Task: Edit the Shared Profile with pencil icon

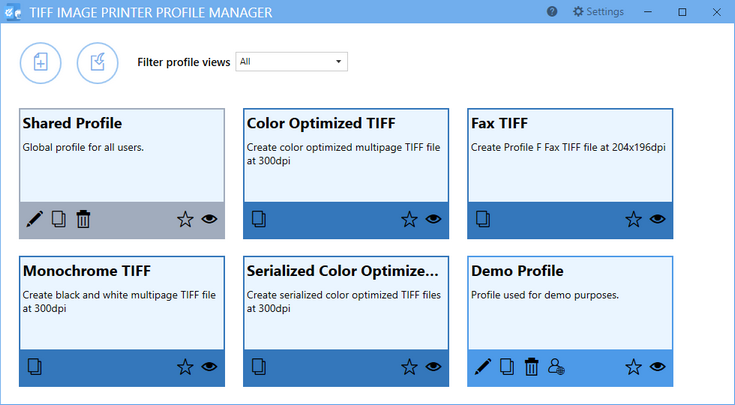Action: (x=34, y=219)
